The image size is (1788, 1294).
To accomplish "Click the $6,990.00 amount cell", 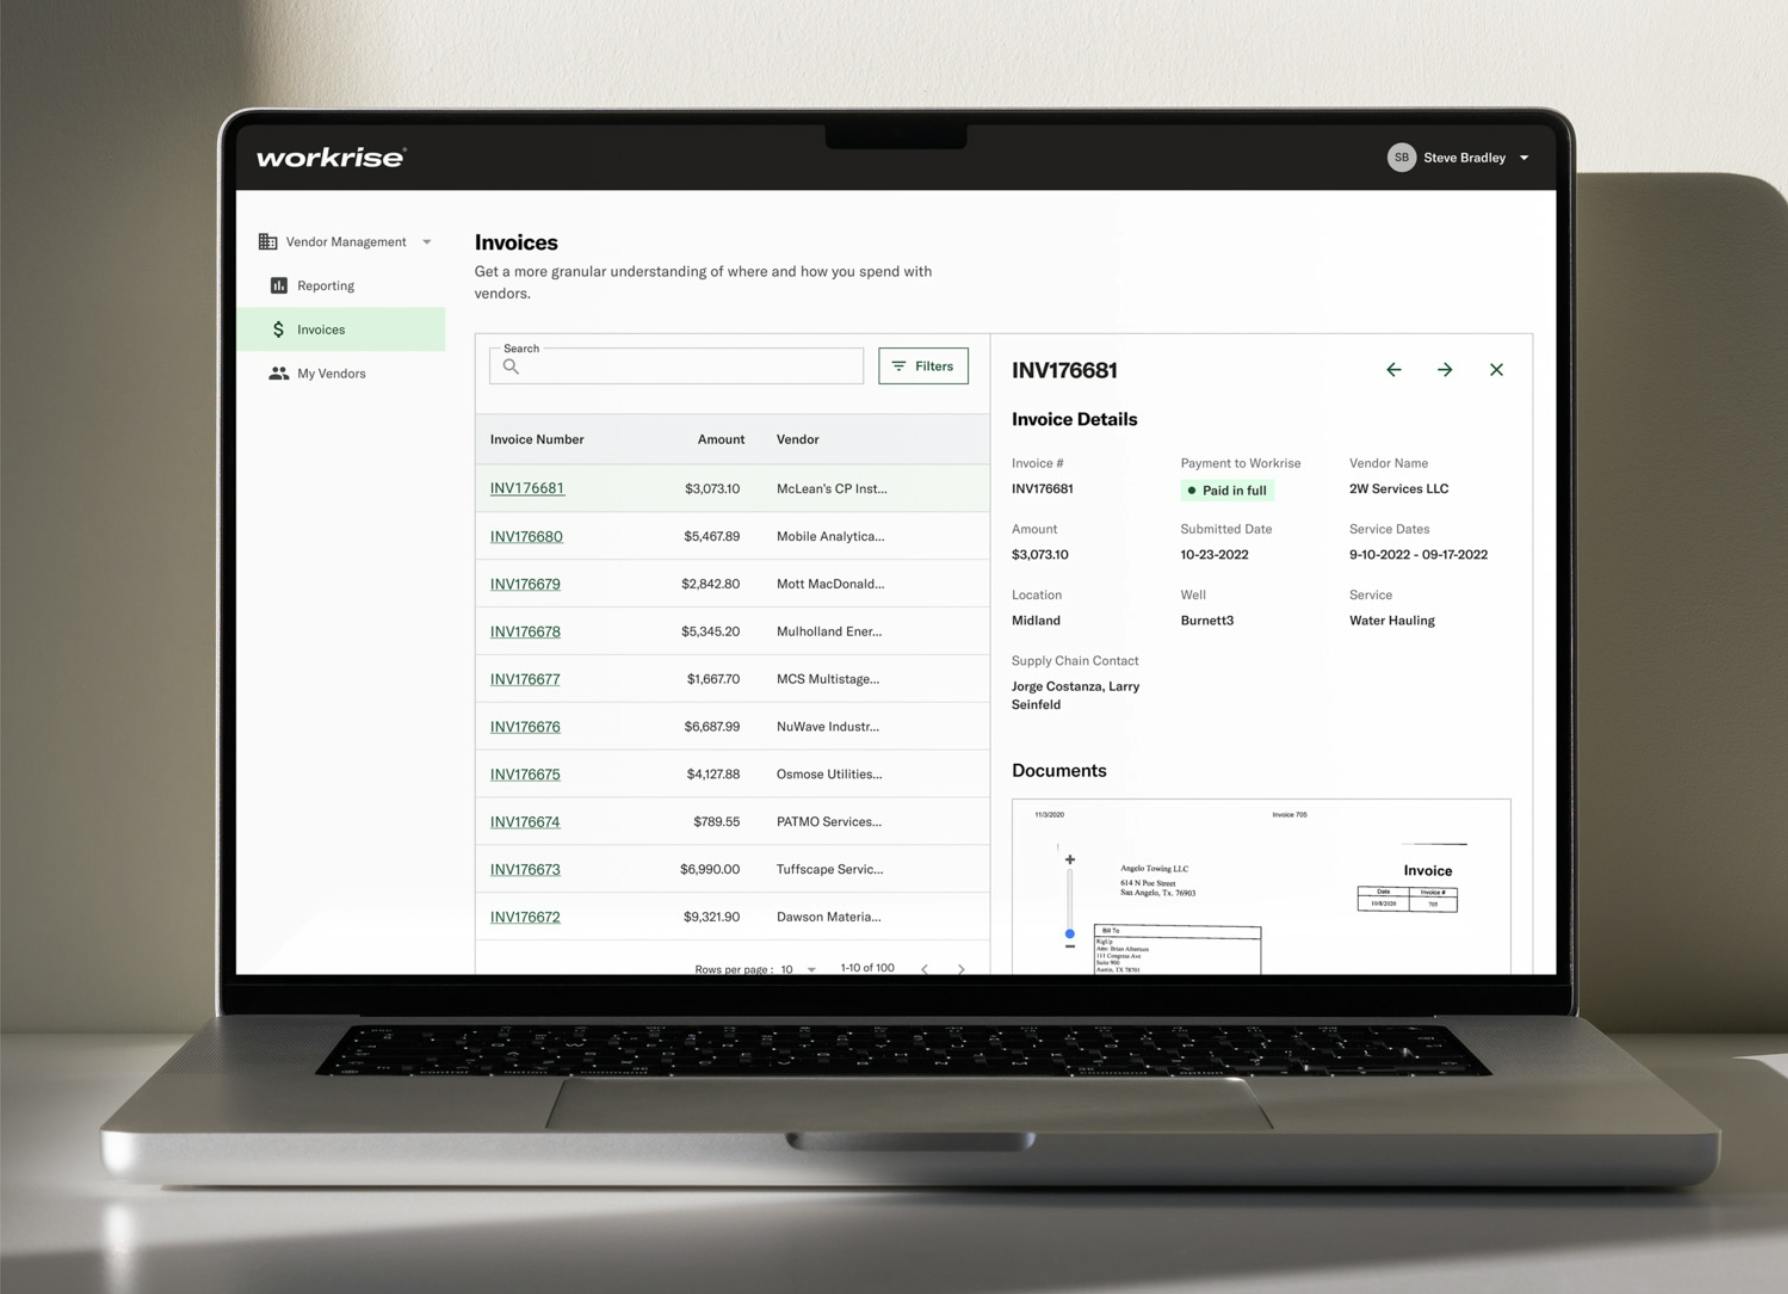I will (x=710, y=870).
